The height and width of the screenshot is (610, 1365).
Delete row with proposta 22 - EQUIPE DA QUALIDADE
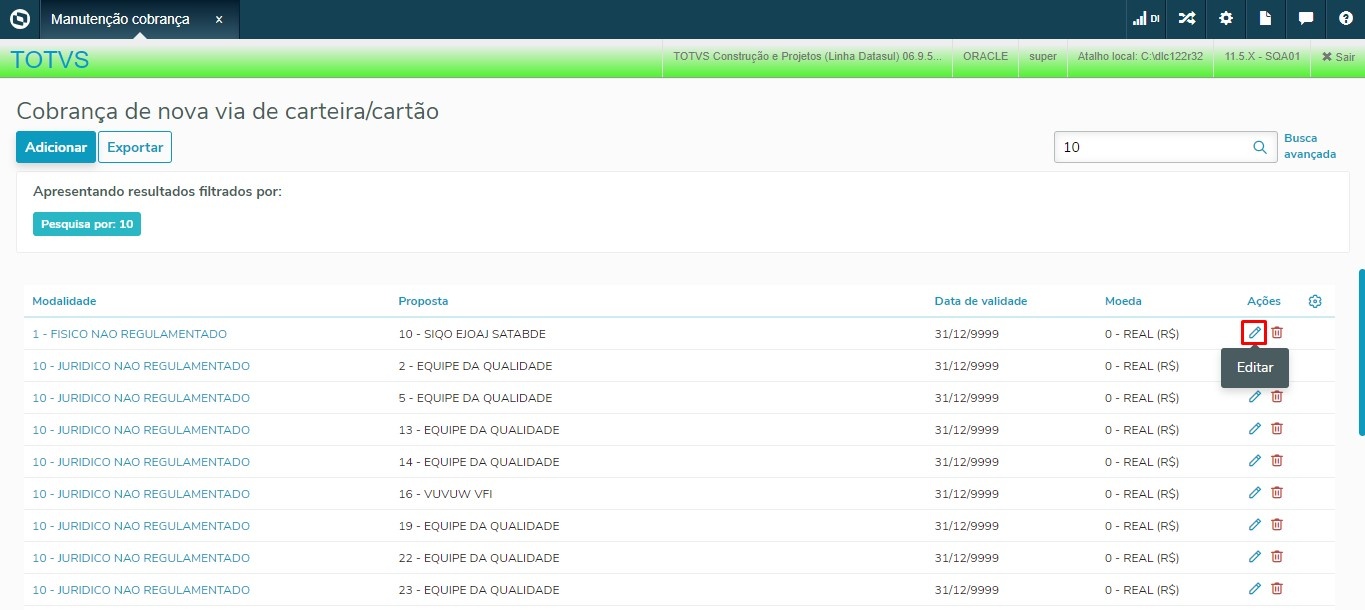pyautogui.click(x=1277, y=557)
